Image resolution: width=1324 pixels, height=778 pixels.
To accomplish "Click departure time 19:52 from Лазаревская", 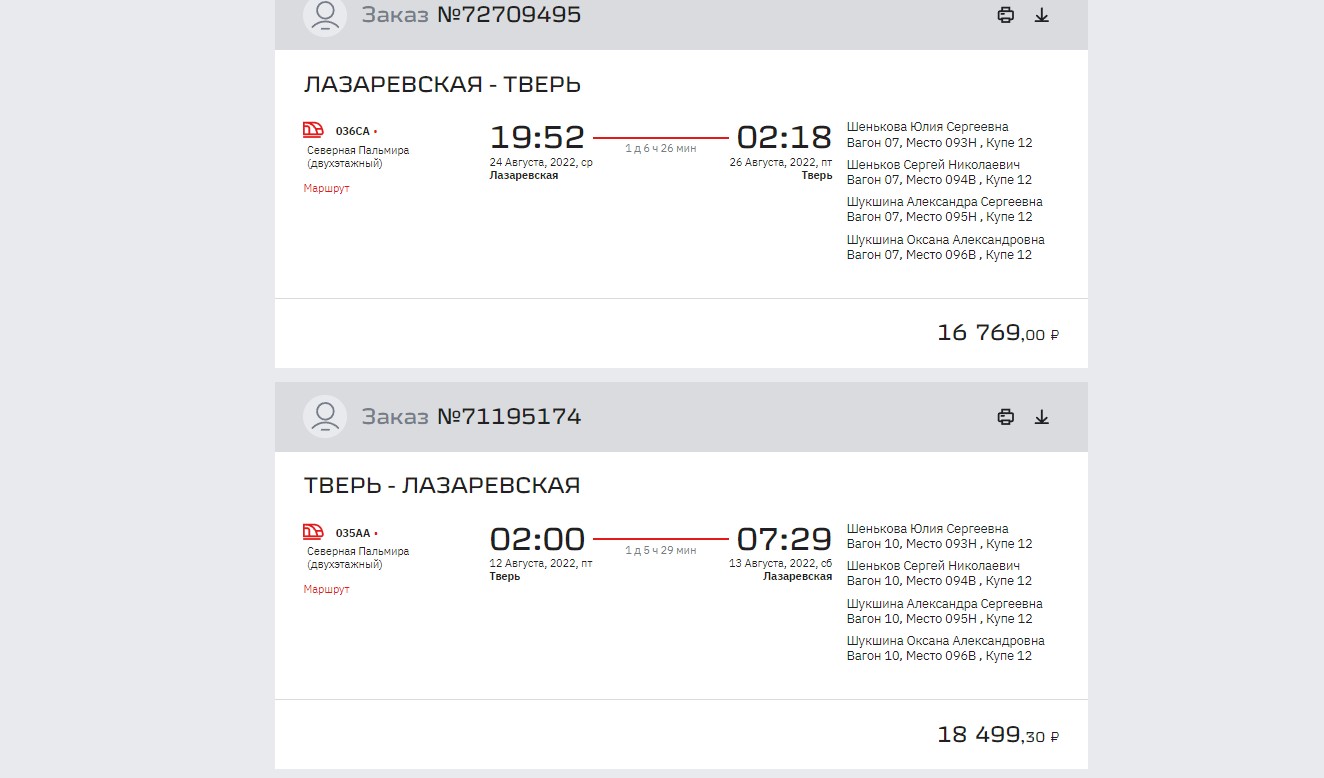I will 537,137.
